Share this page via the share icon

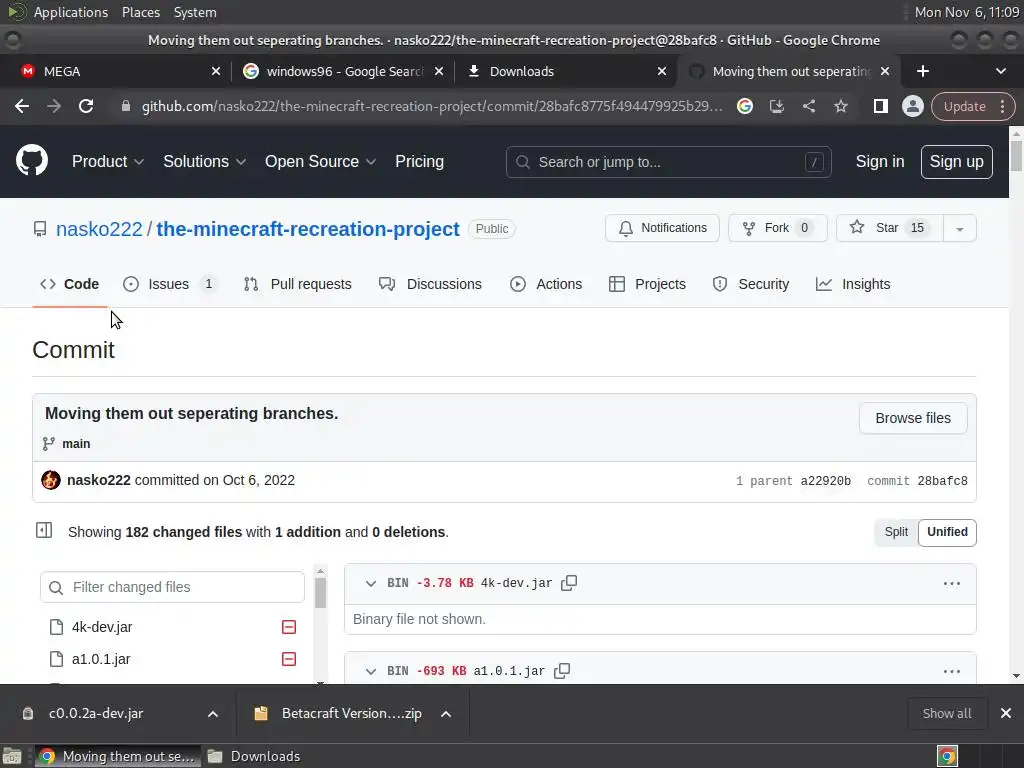(x=808, y=106)
